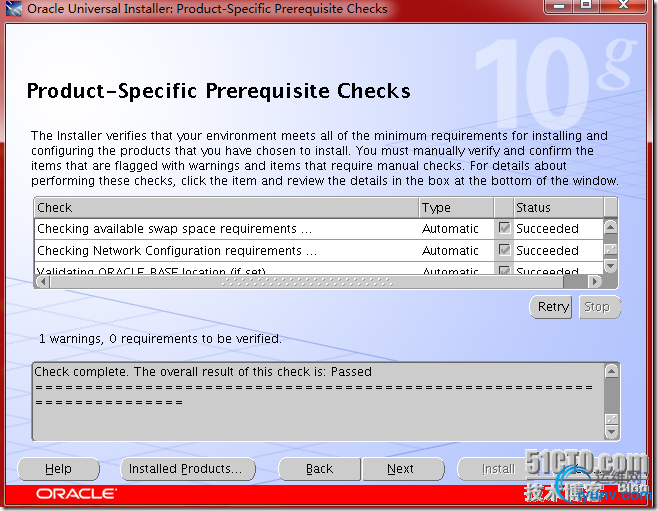Screen dimensions: 658x511
Task: Go Back to previous step
Action: [x=319, y=468]
